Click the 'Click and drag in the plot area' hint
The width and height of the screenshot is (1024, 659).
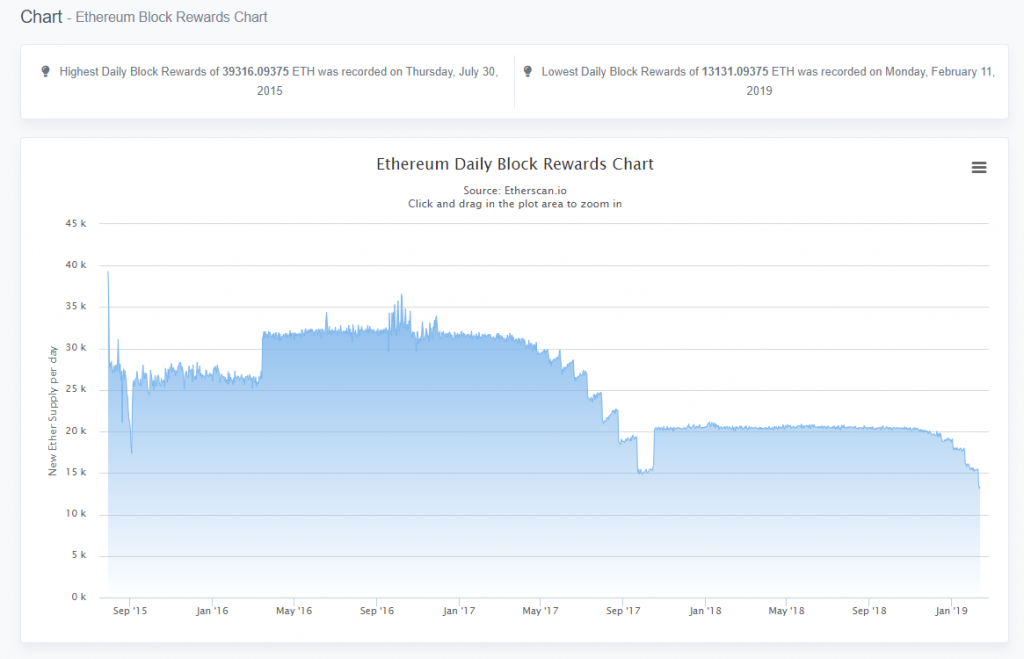point(514,204)
